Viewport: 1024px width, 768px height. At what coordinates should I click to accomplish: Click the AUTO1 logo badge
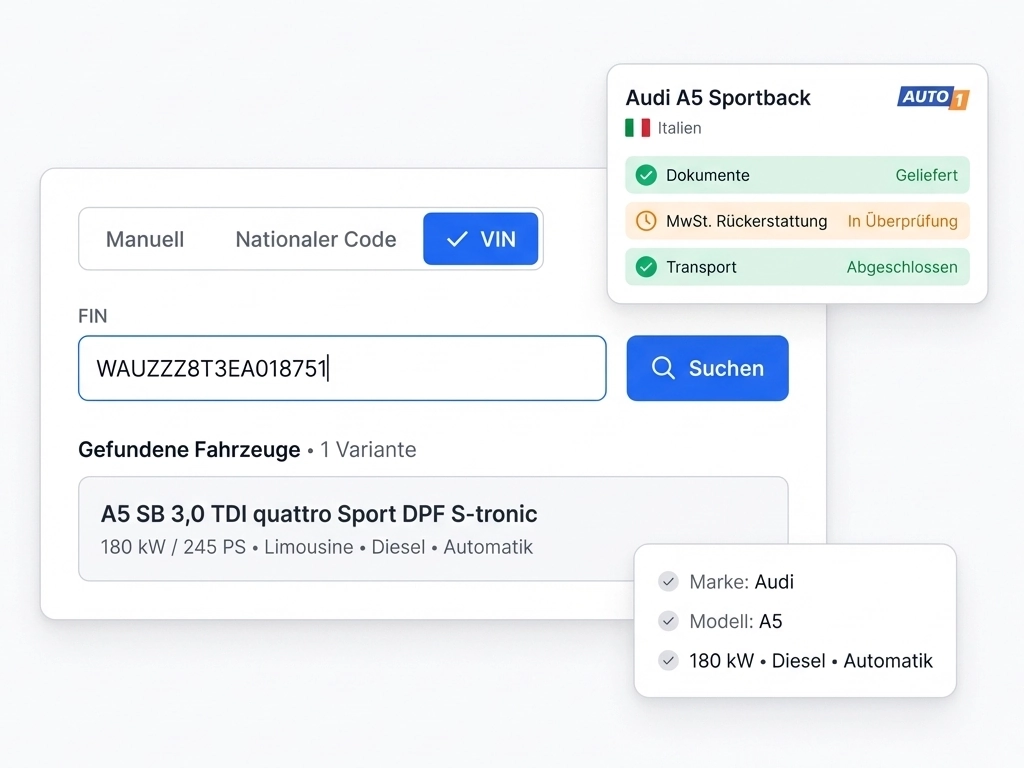[933, 98]
